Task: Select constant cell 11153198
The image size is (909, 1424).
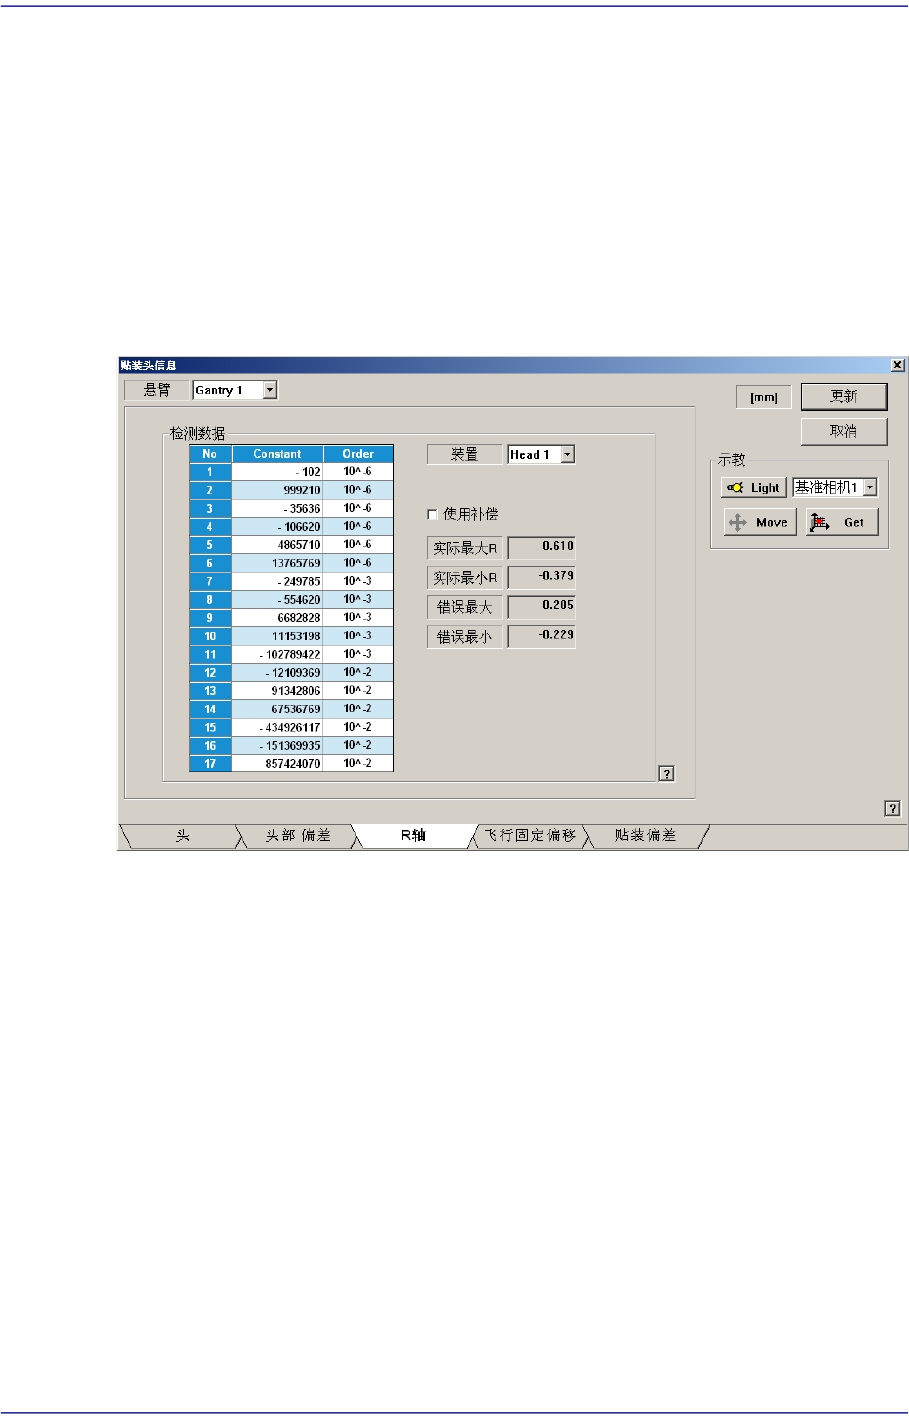Action: coord(277,636)
